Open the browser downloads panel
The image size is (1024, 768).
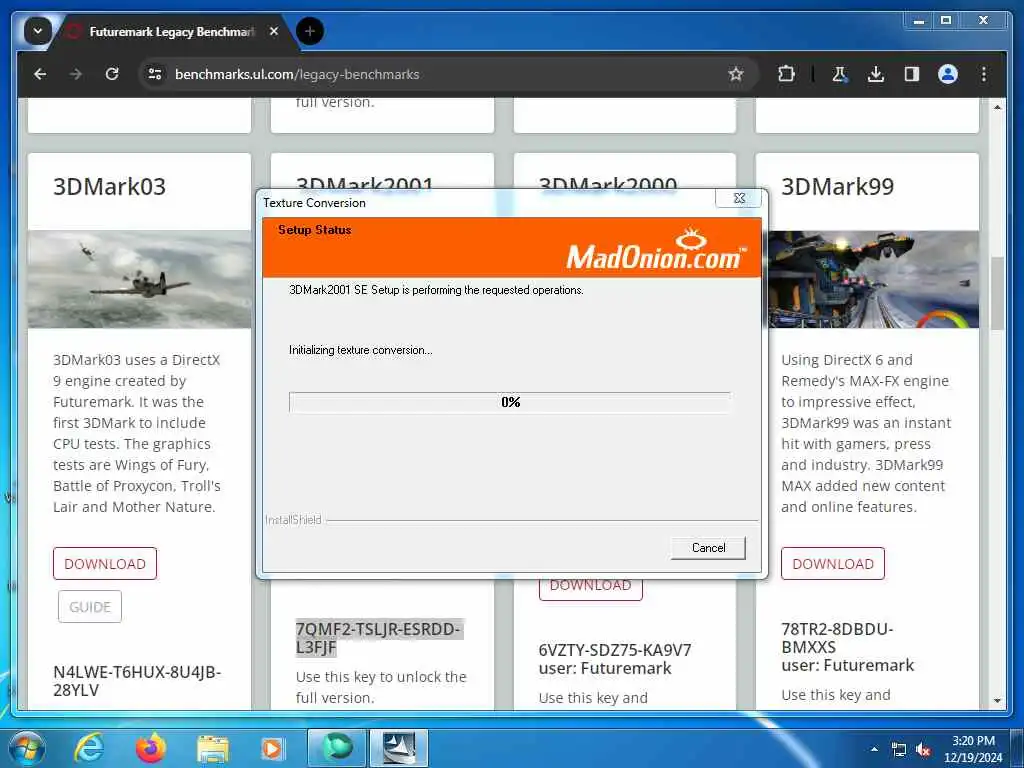click(876, 74)
